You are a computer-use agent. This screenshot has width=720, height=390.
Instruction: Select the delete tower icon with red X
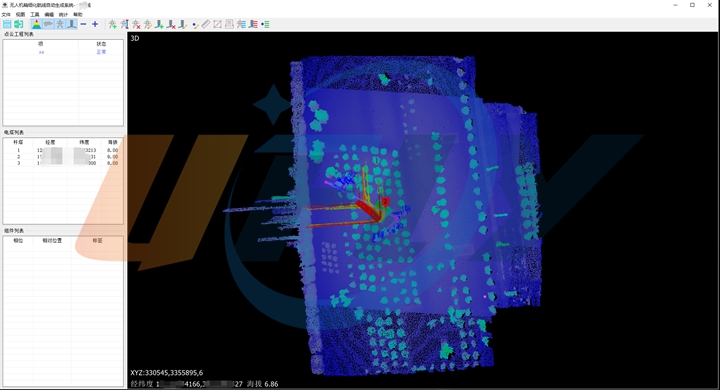coord(136,24)
